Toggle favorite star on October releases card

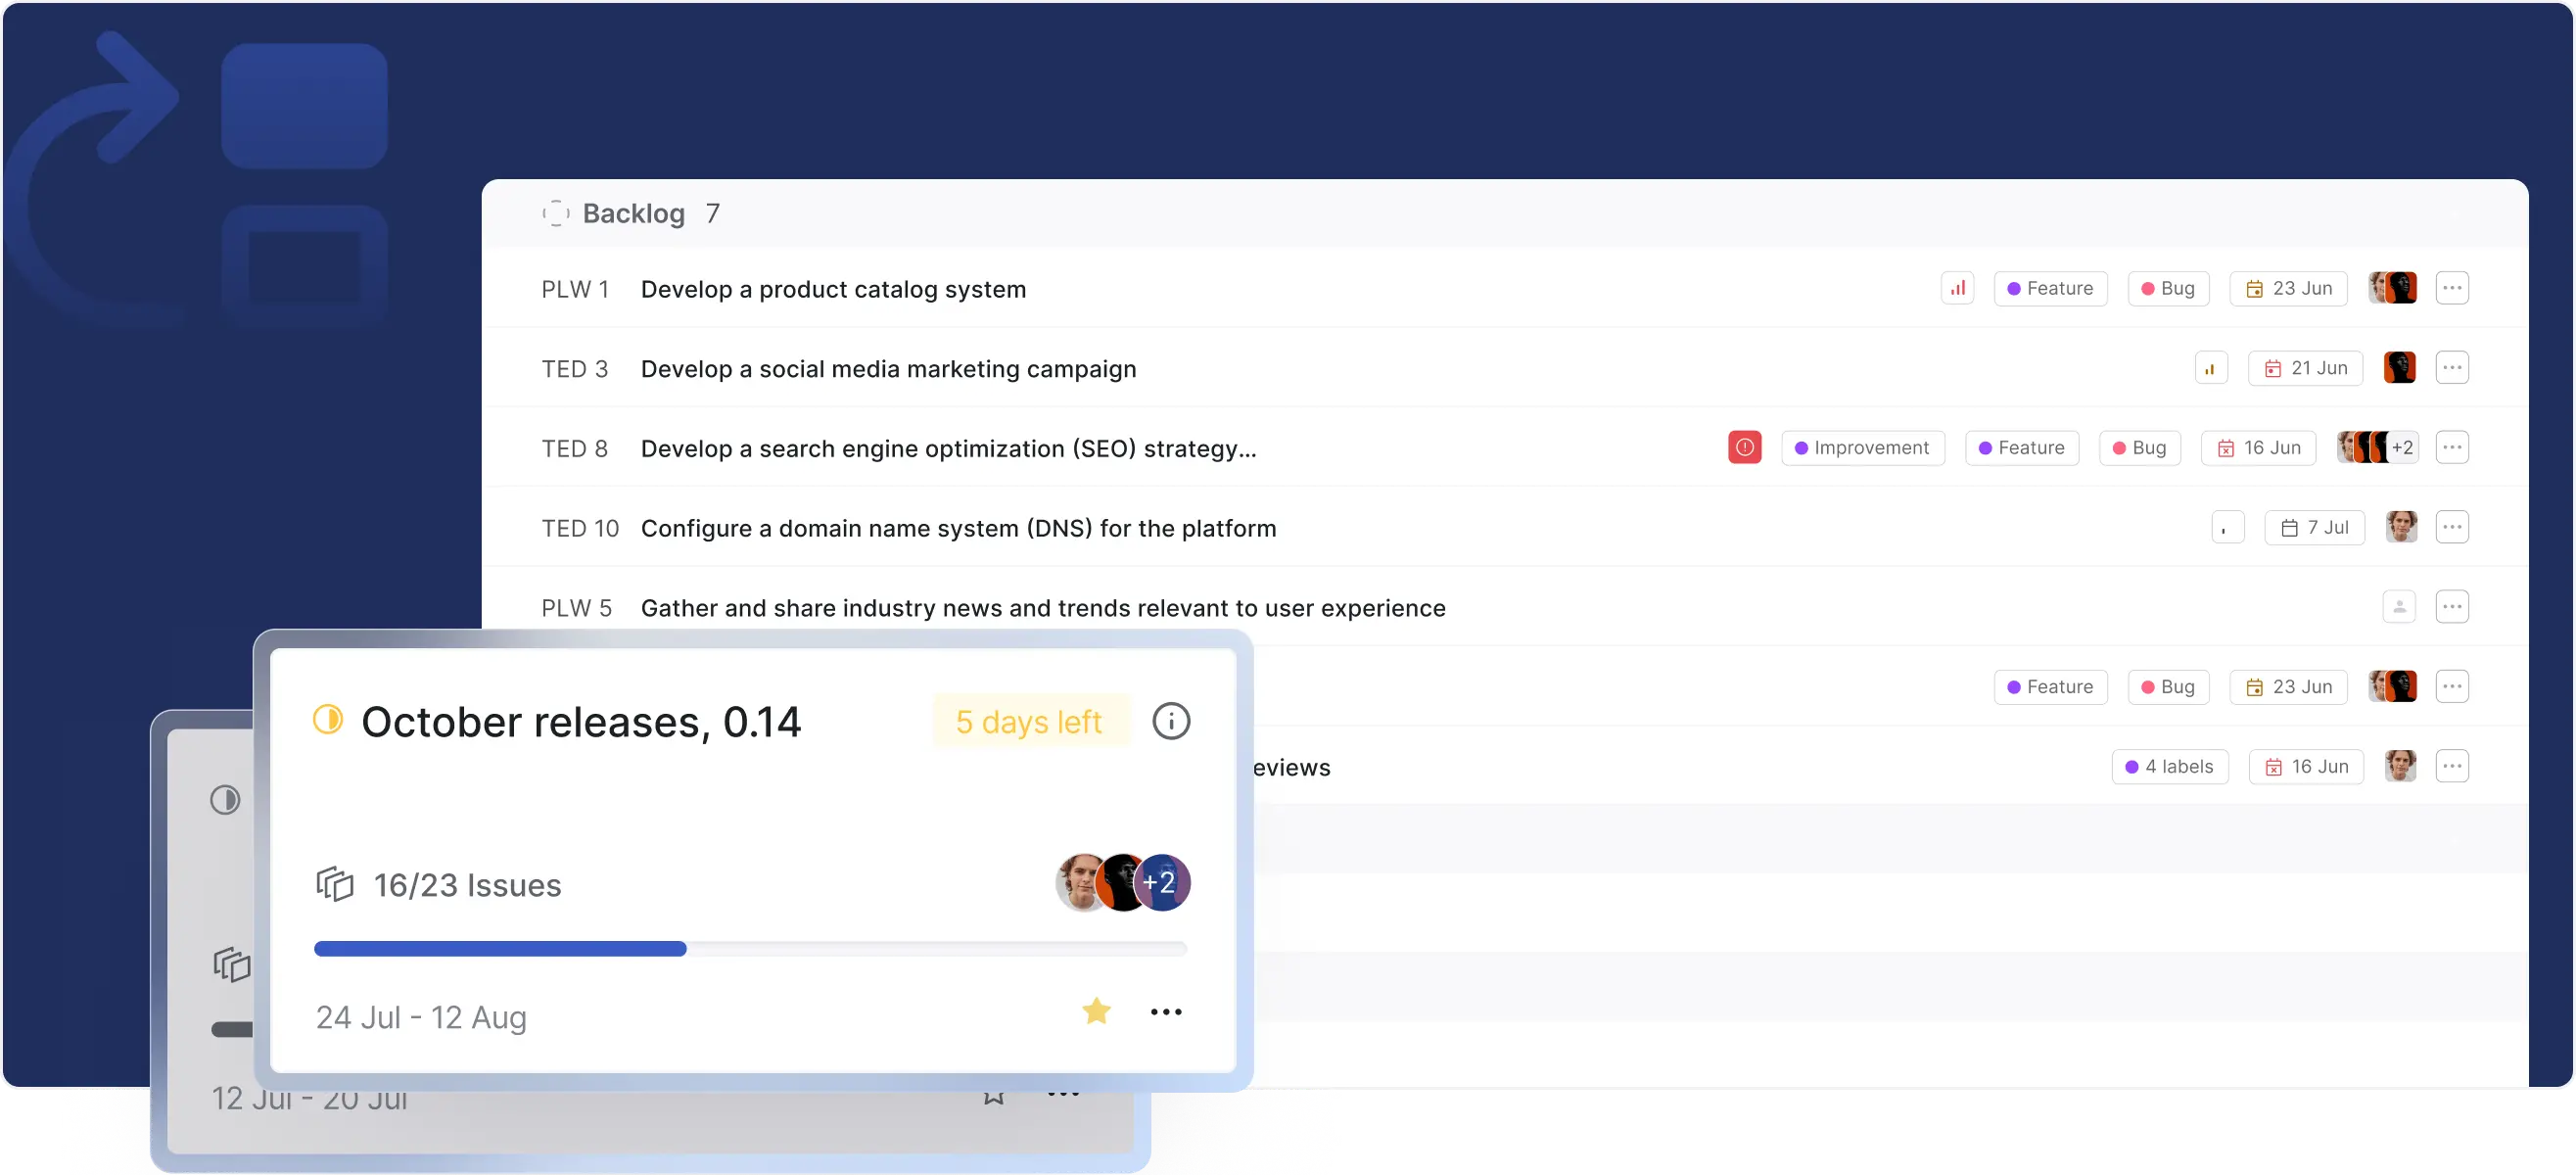1096,1011
